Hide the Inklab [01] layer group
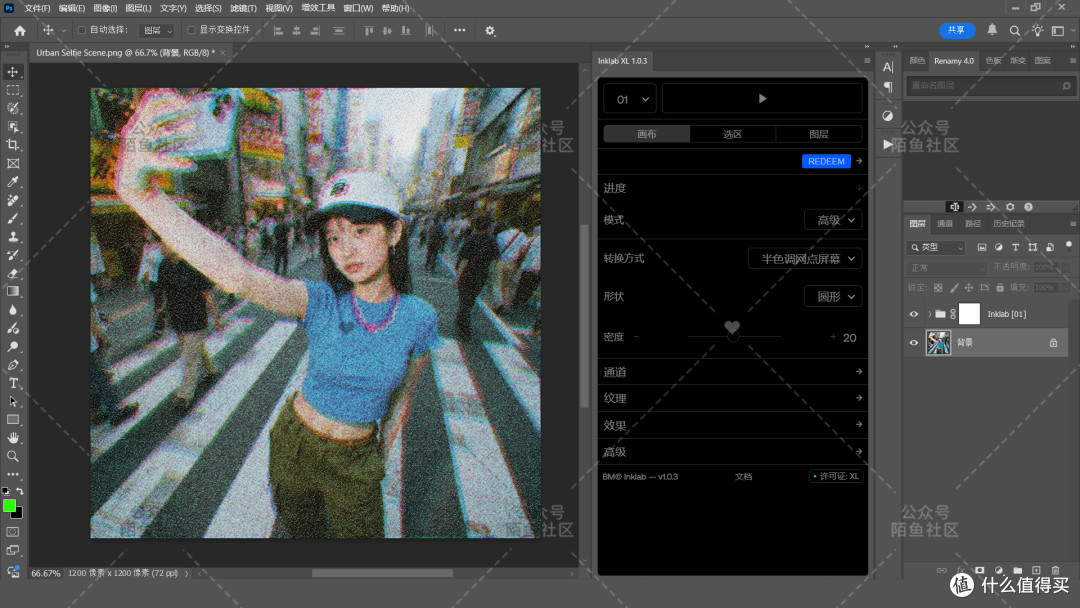Image resolution: width=1080 pixels, height=608 pixels. tap(914, 314)
